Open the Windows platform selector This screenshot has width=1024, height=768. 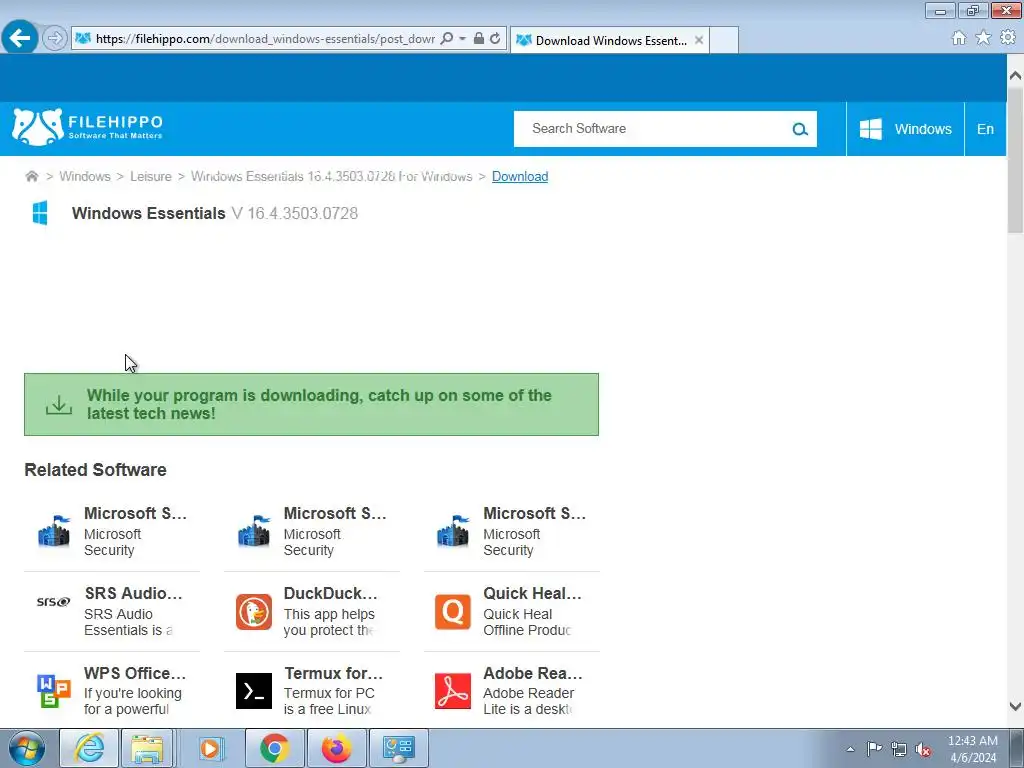tap(905, 129)
